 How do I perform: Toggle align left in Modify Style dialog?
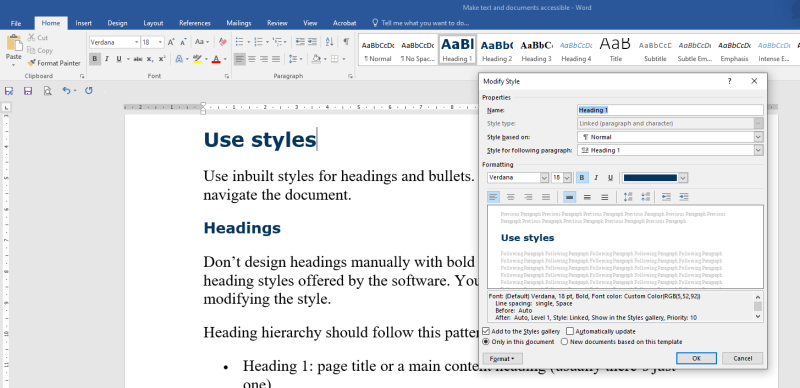493,197
